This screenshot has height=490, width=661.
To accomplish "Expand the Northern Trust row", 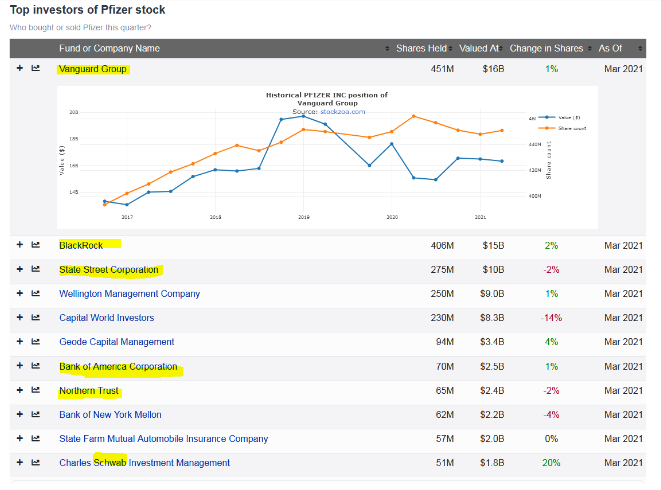I will tap(19, 390).
